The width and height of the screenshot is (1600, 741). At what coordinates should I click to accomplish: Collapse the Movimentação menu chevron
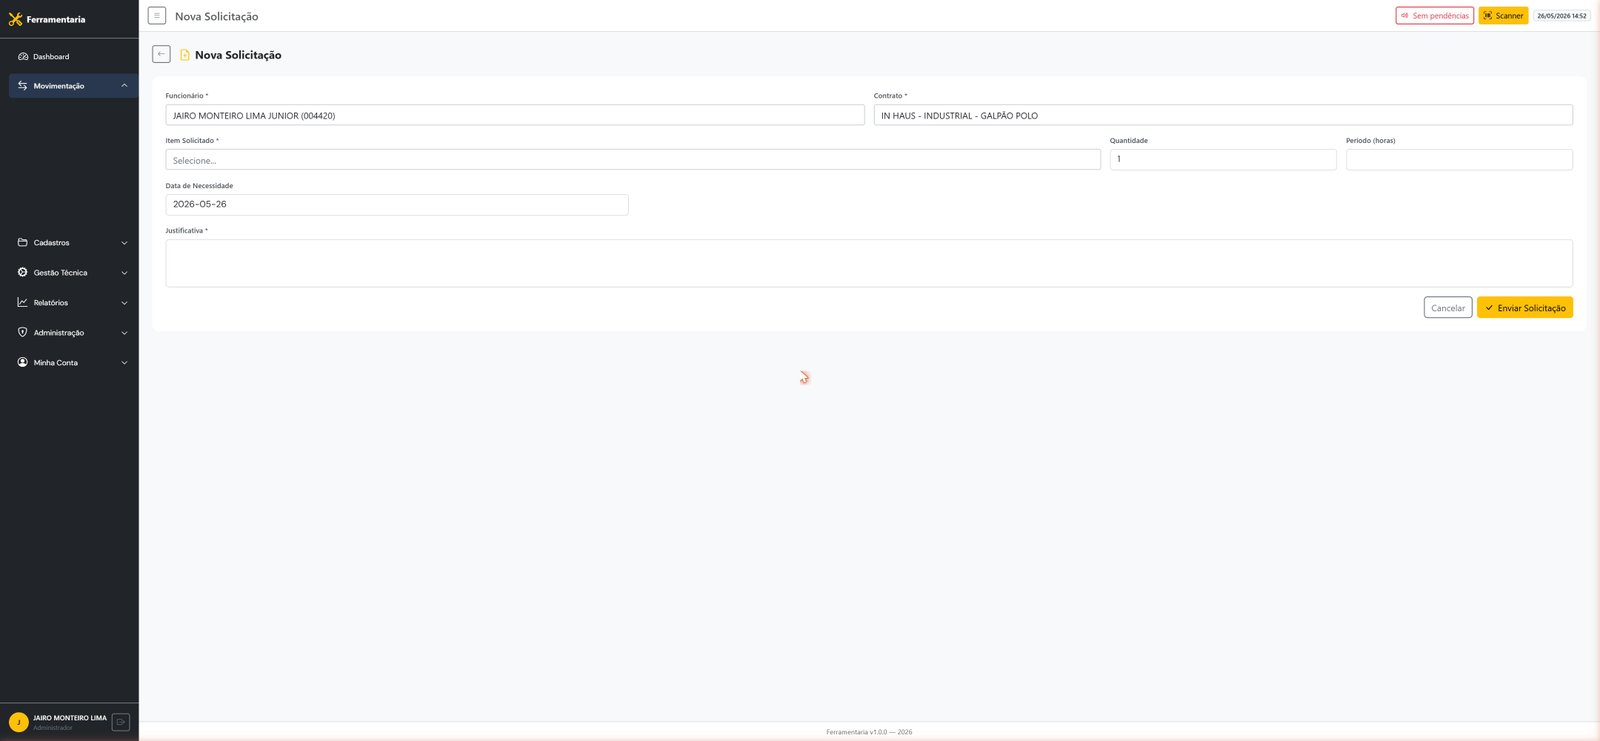(124, 86)
